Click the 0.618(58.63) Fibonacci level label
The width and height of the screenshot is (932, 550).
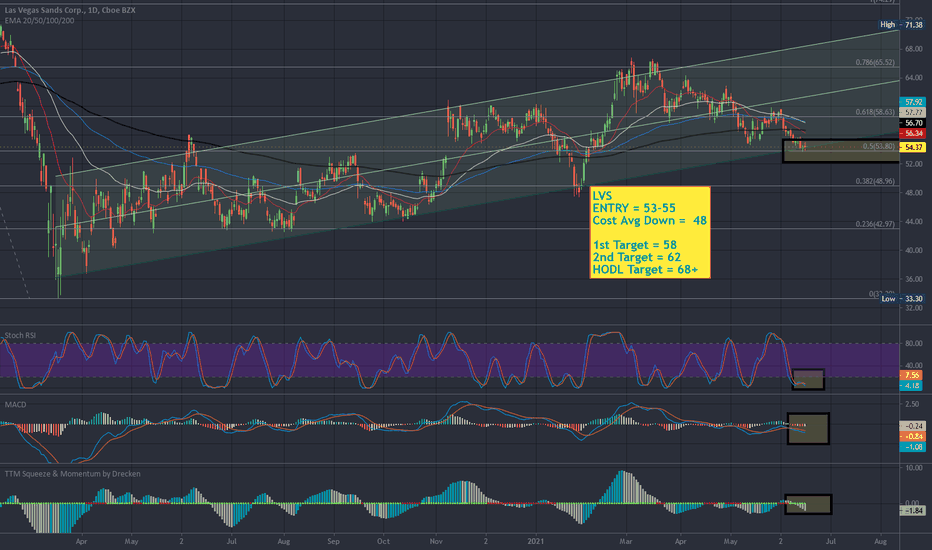pos(875,112)
